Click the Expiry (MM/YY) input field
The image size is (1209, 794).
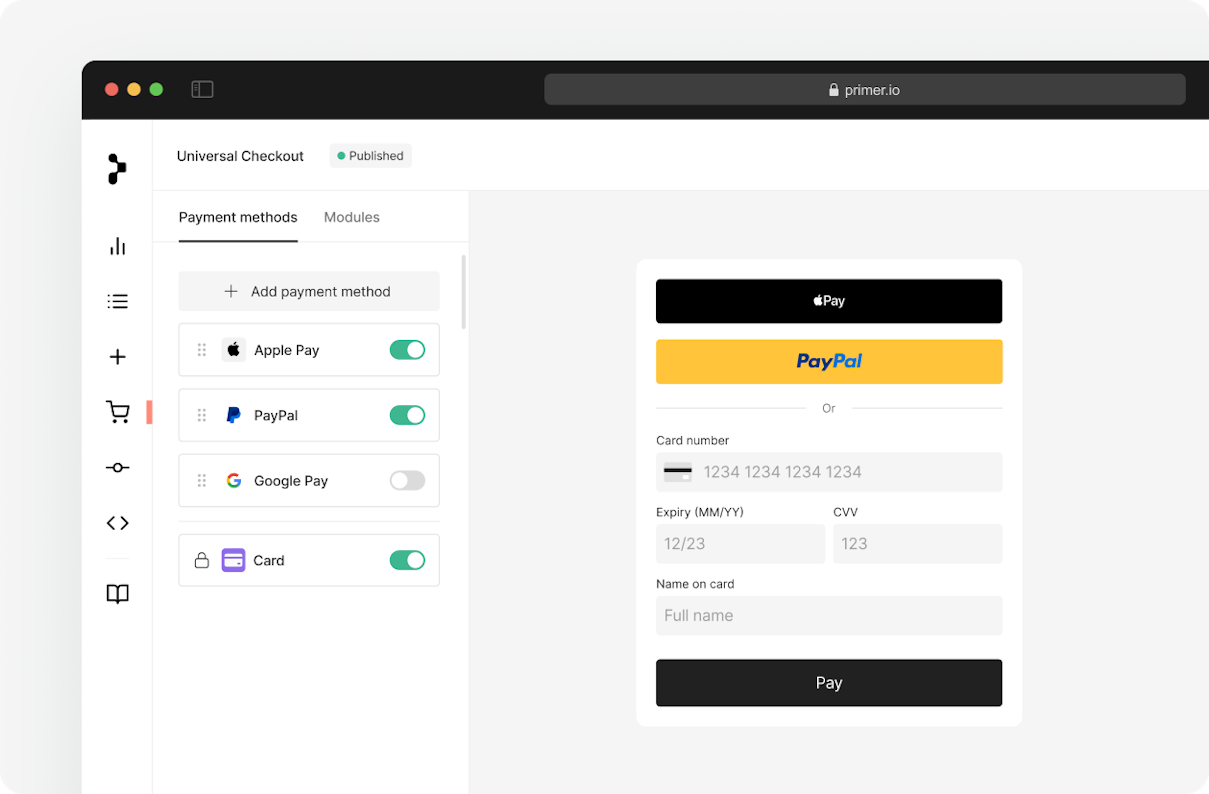[740, 544]
